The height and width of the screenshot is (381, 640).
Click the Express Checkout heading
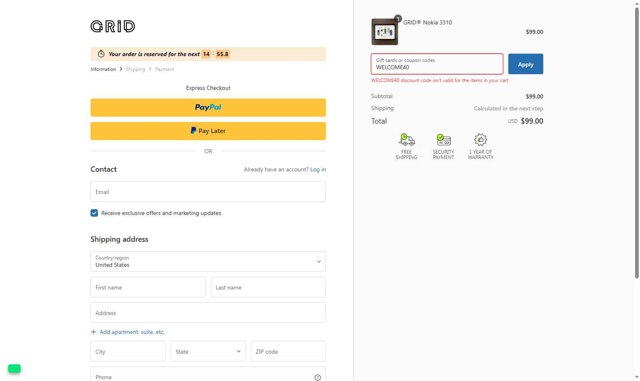208,88
